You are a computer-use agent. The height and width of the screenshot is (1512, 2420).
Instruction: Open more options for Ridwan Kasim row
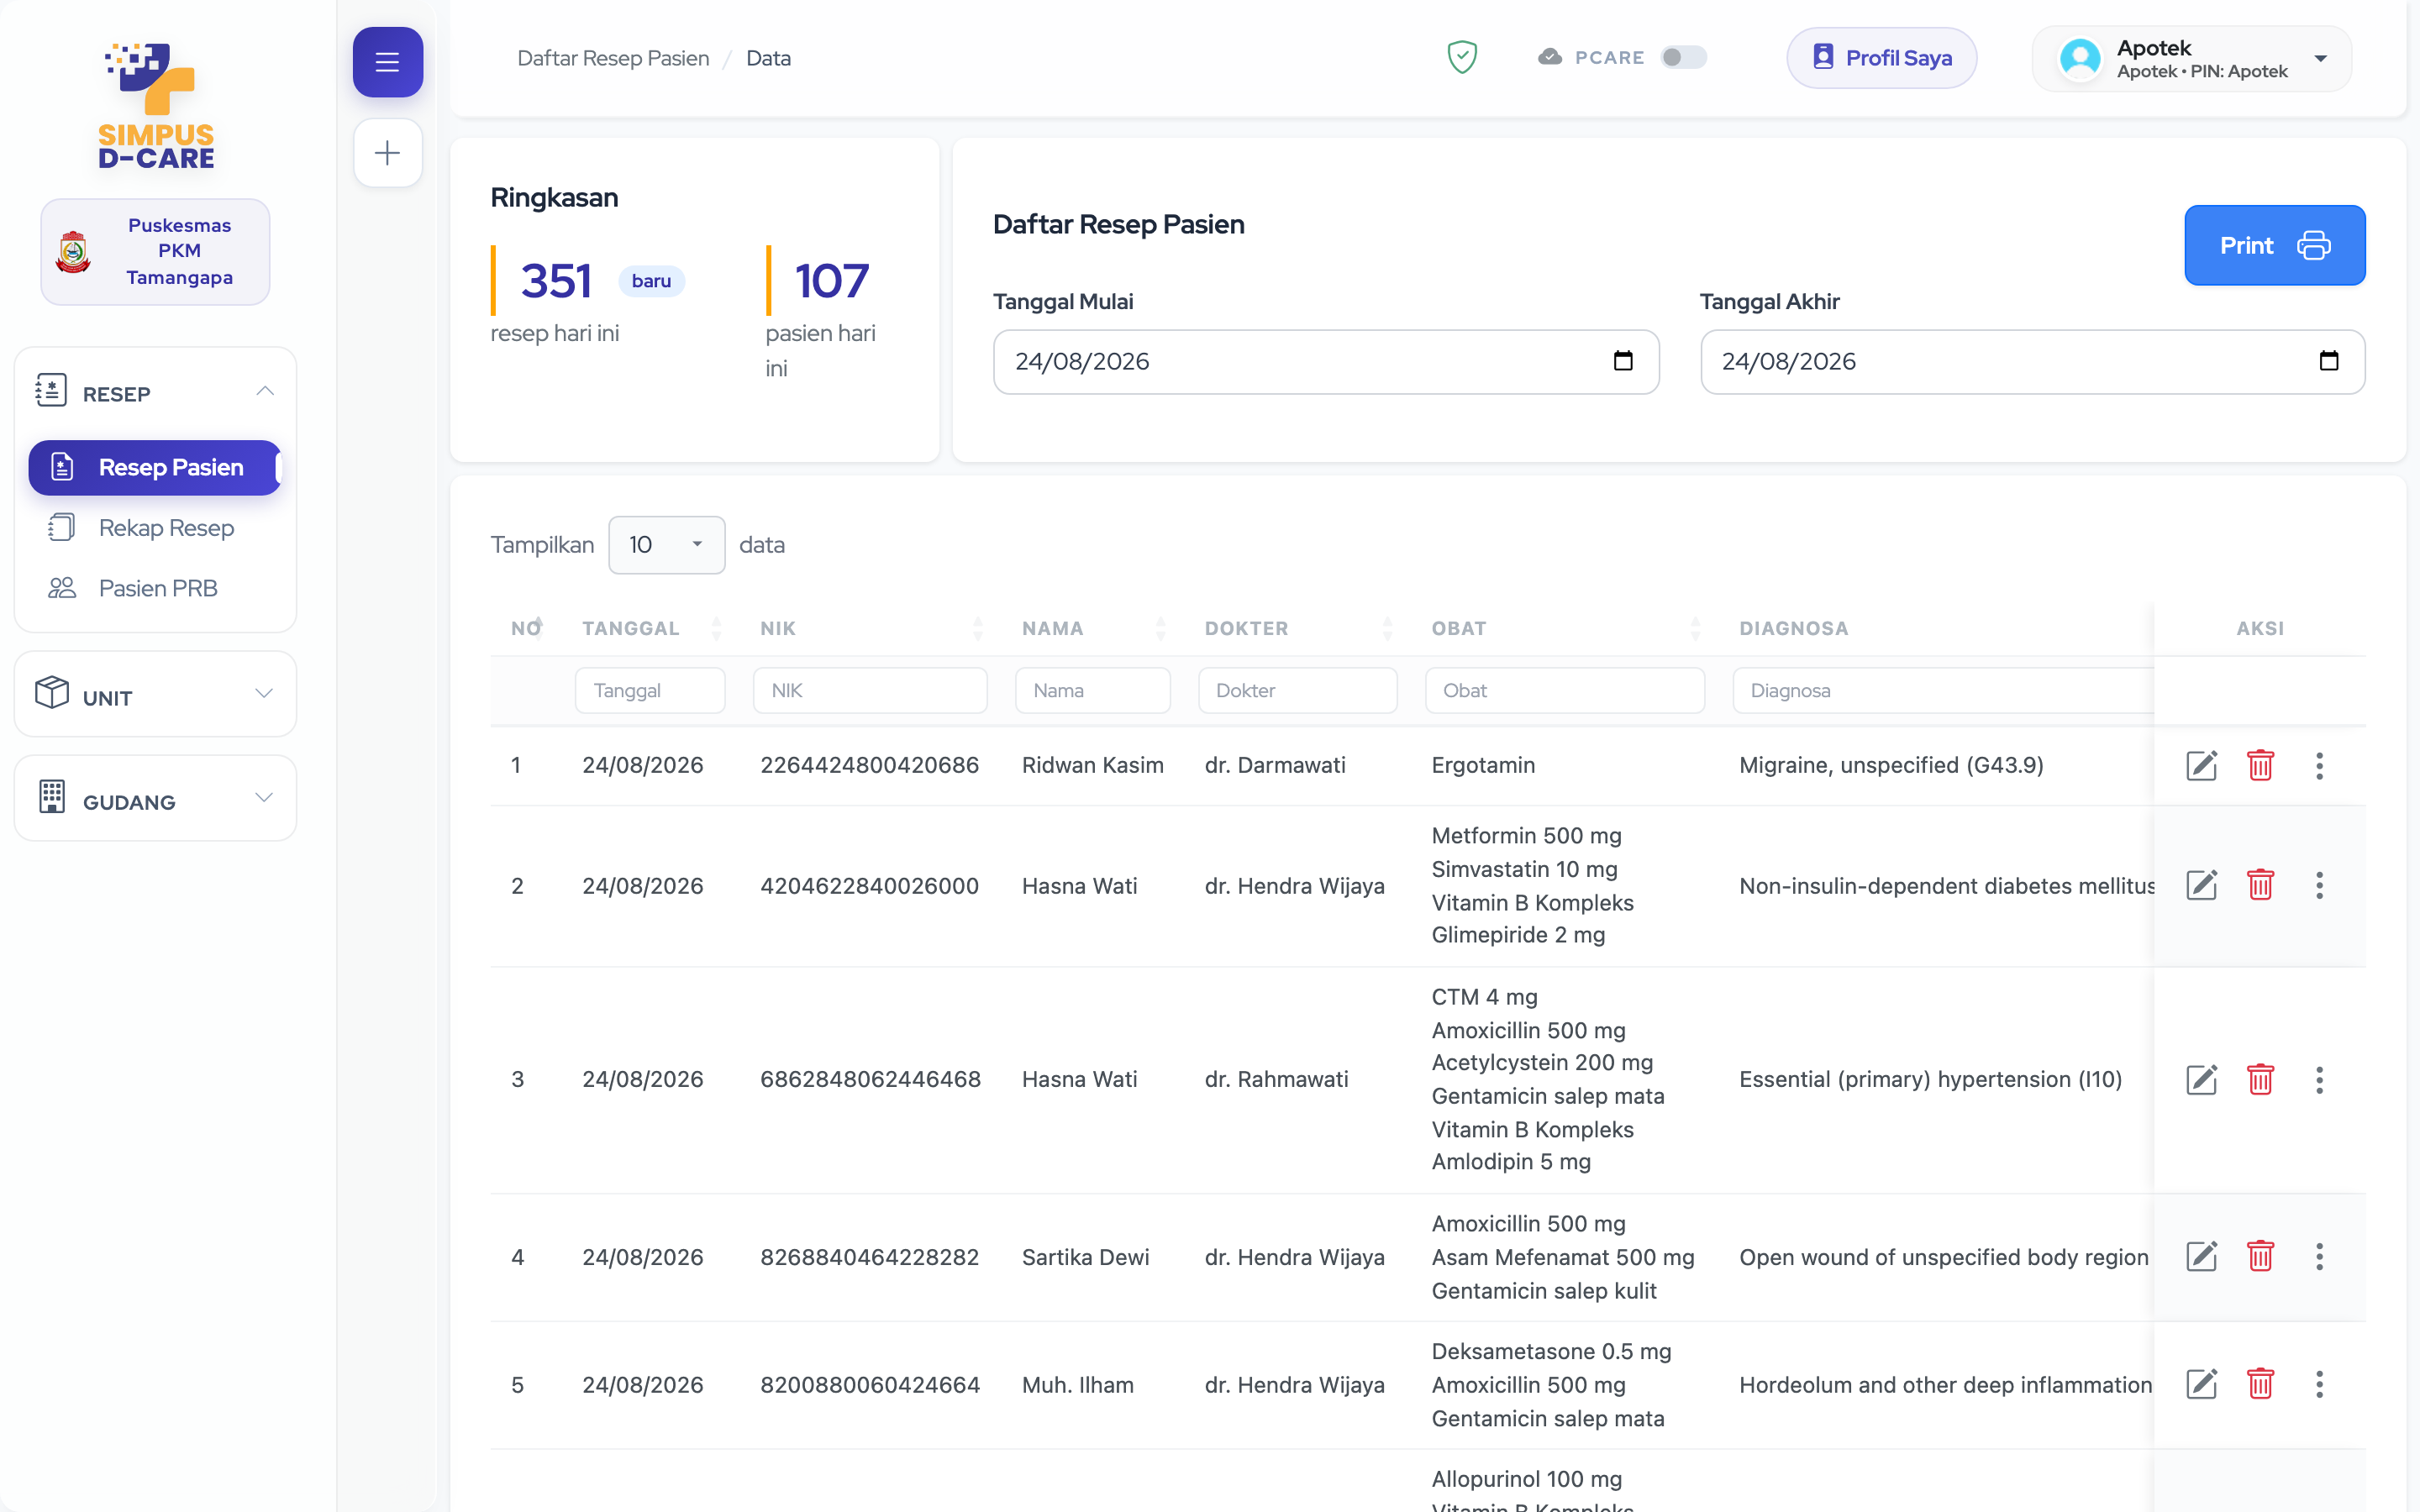[2319, 766]
